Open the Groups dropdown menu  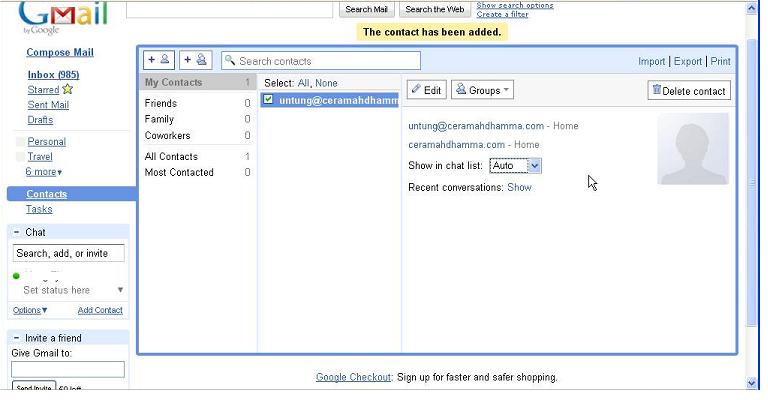coord(483,90)
